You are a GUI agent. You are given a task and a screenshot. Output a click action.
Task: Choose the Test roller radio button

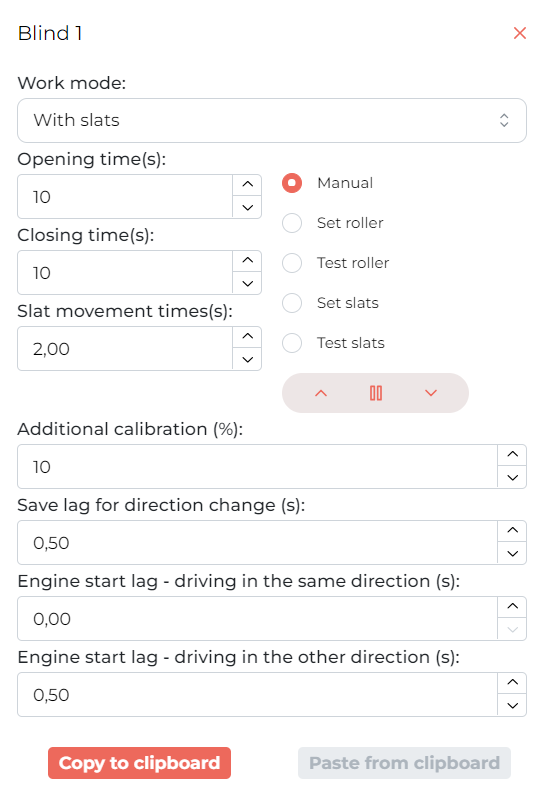coord(292,263)
